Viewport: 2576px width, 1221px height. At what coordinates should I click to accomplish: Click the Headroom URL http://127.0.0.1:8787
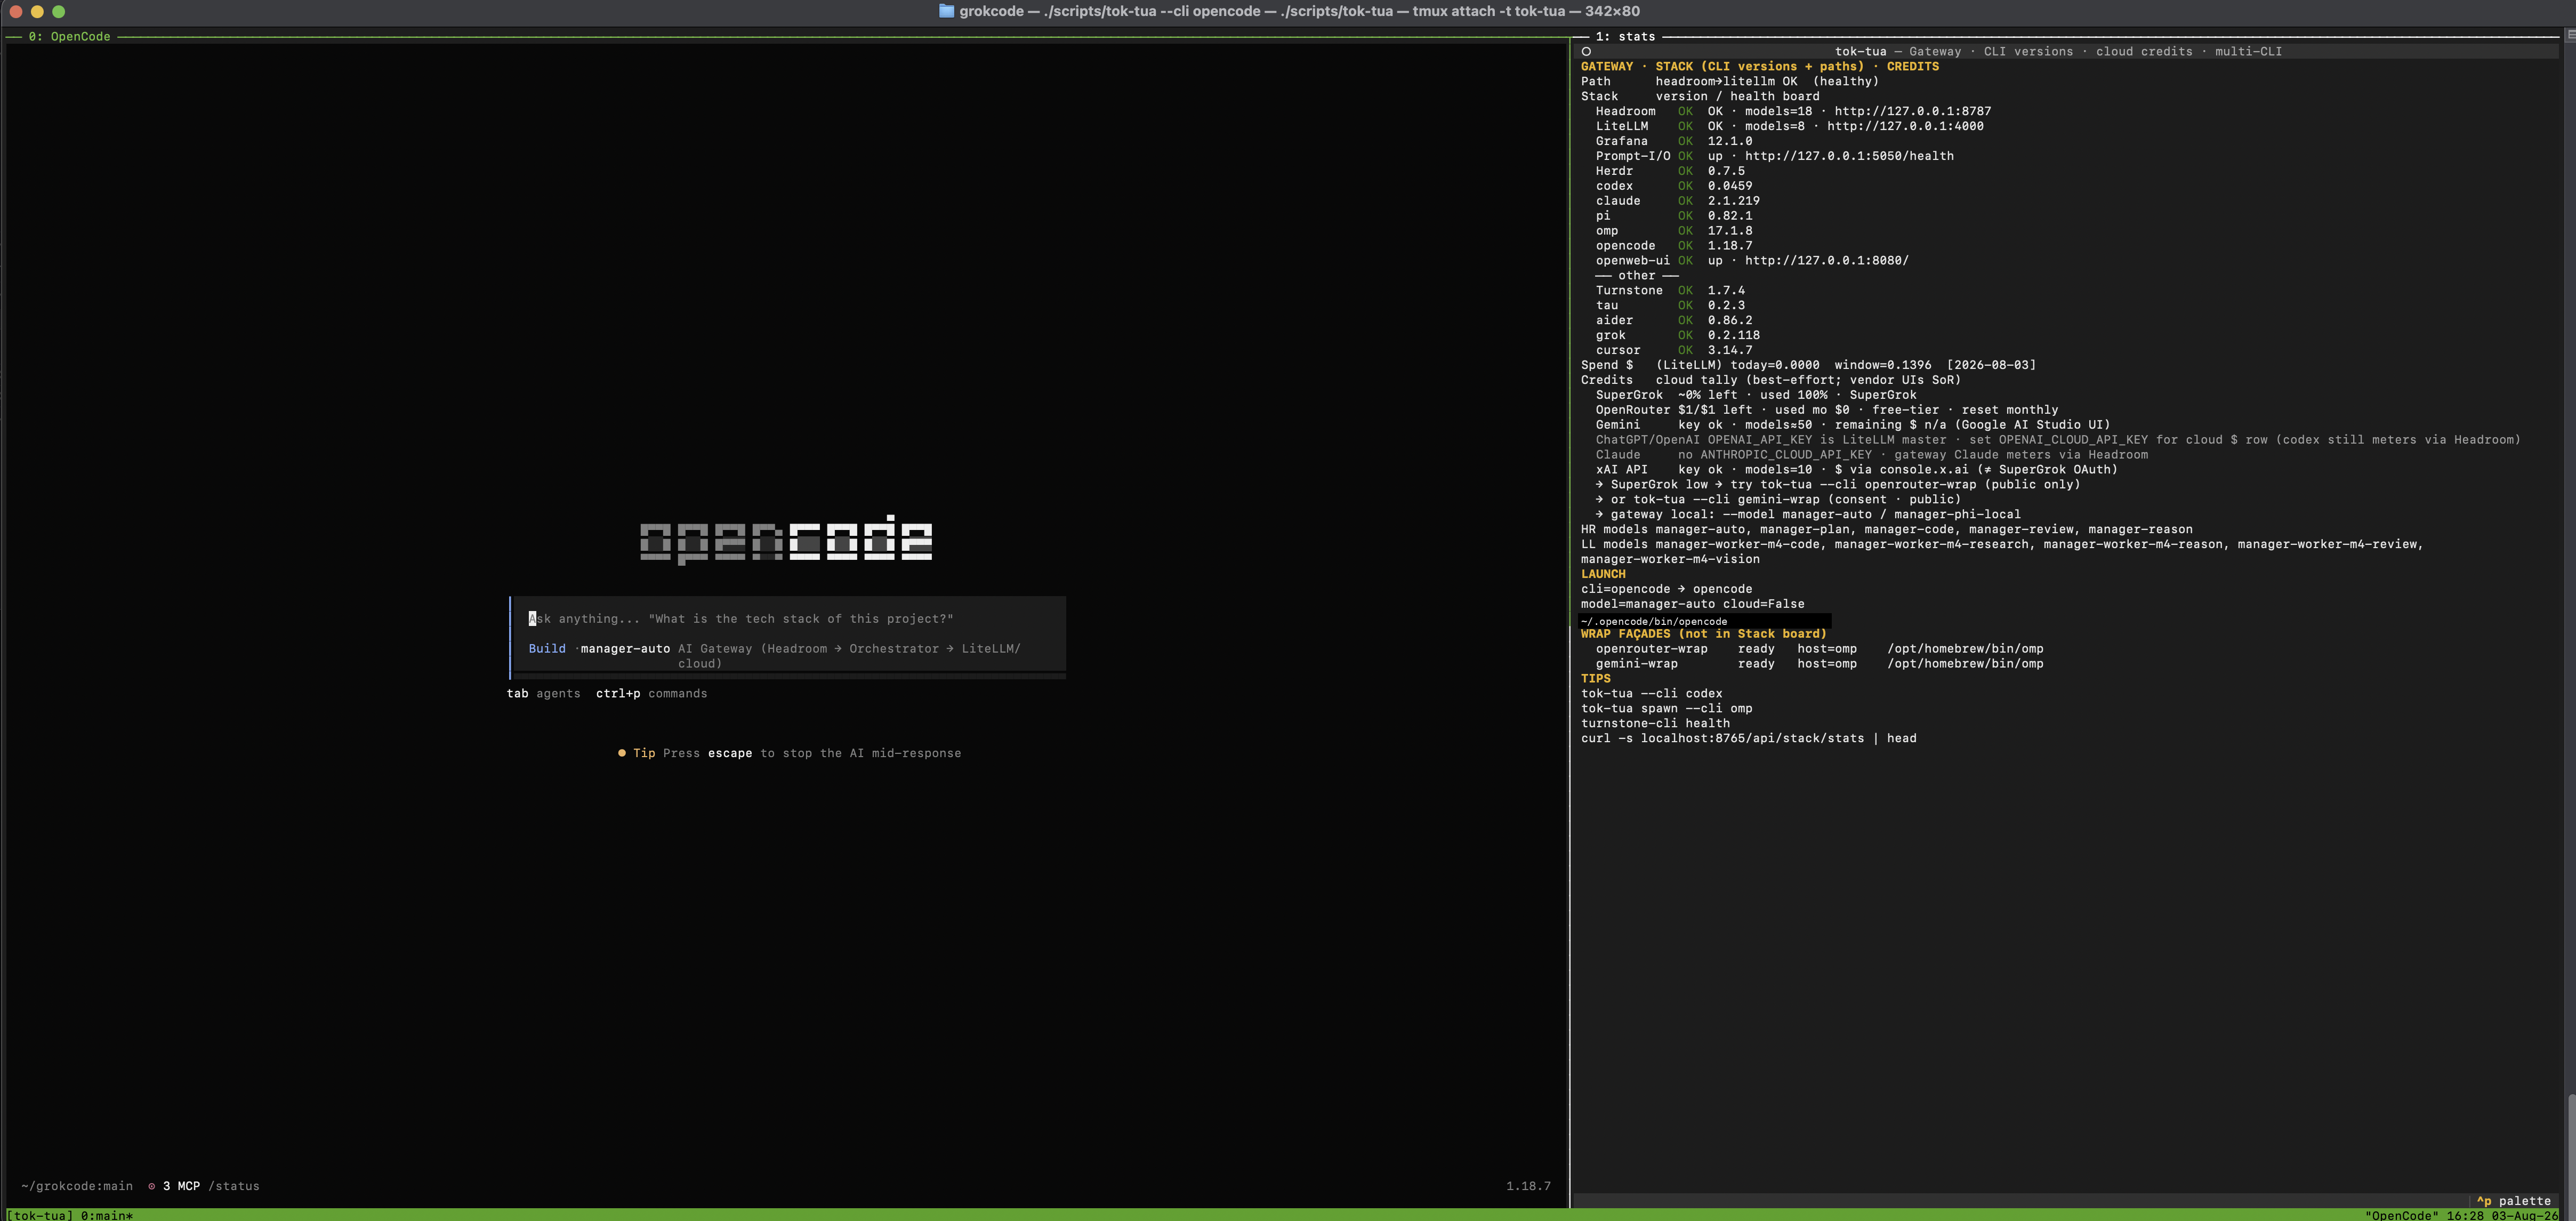[1912, 111]
